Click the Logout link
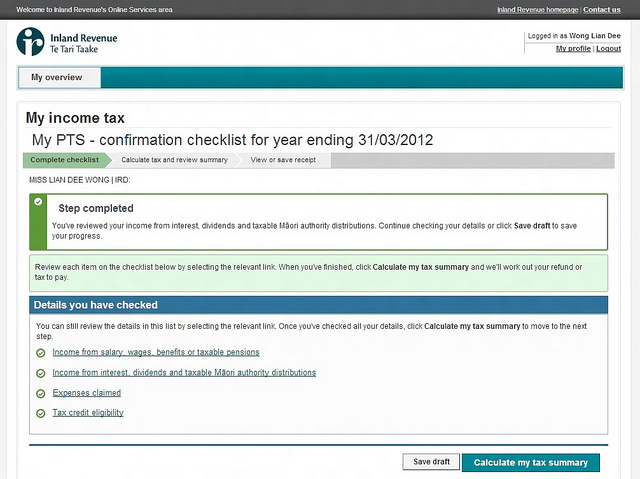This screenshot has width=640, height=479. 608,49
